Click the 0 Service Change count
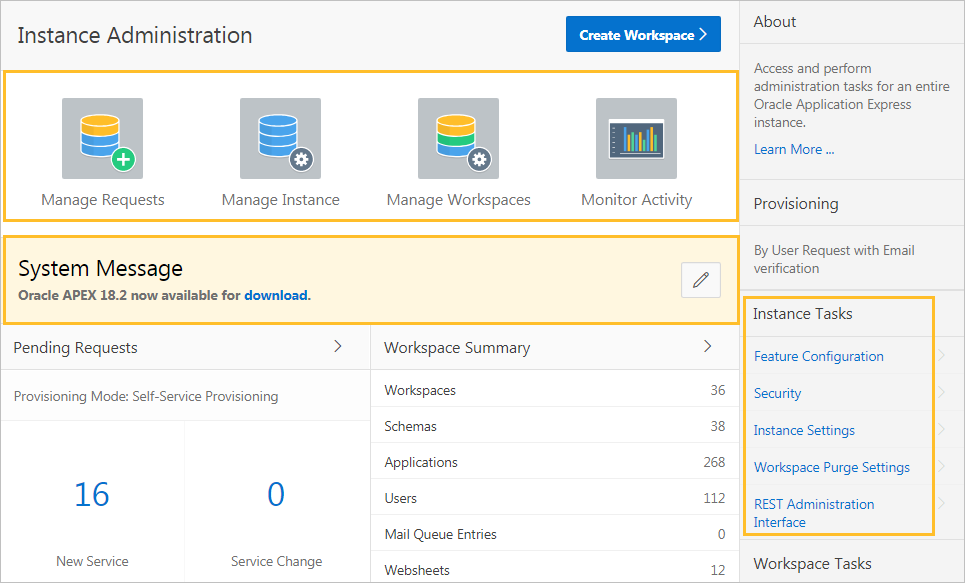Viewport: 965px width, 583px height. 276,494
